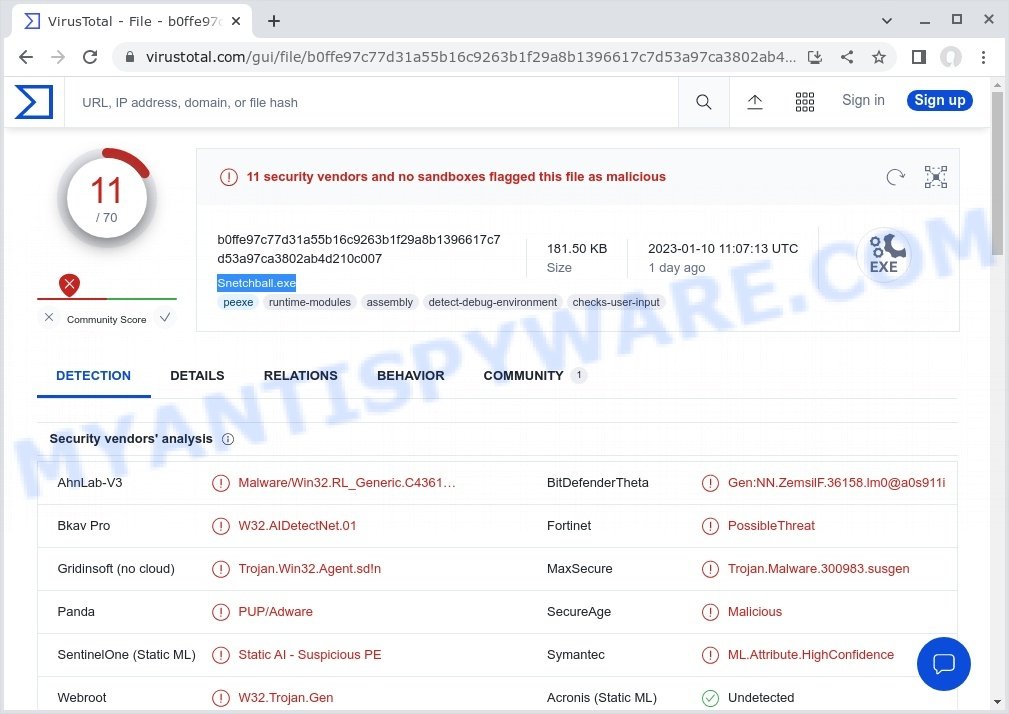Click the Acronis undetected green check icon
Viewport: 1009px width, 714px height.
click(710, 698)
